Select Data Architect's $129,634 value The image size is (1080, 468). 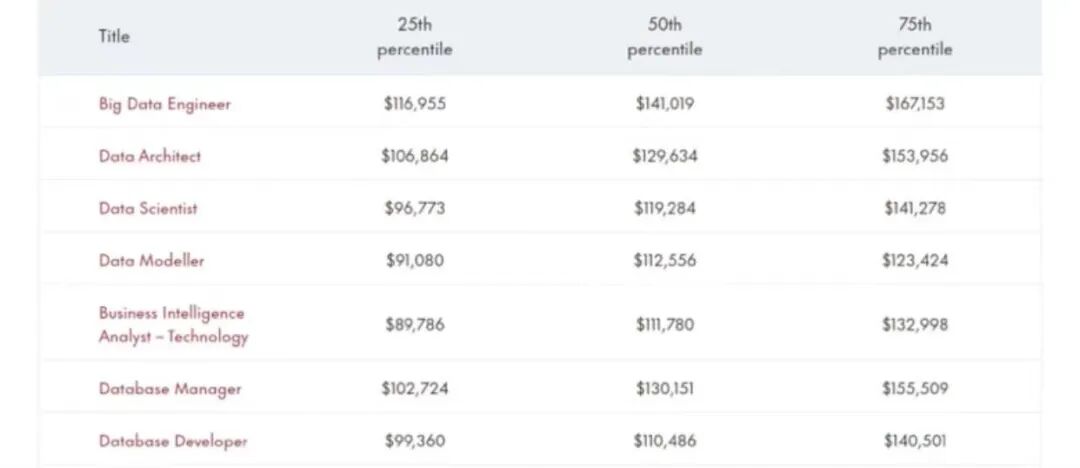(664, 156)
